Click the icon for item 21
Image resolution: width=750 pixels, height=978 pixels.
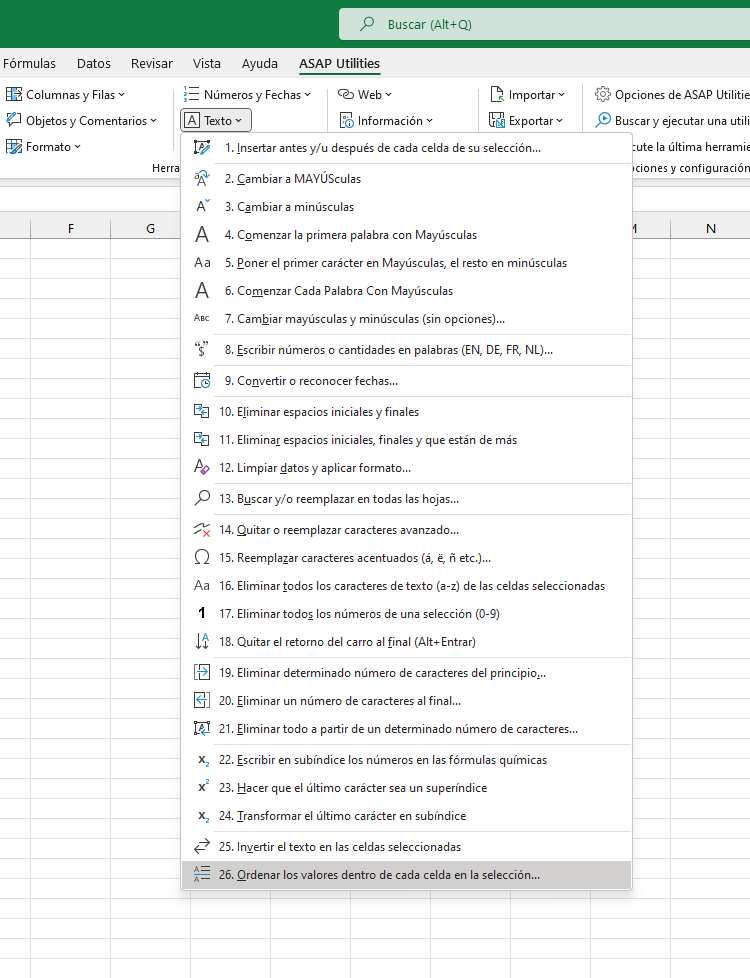[x=202, y=729]
